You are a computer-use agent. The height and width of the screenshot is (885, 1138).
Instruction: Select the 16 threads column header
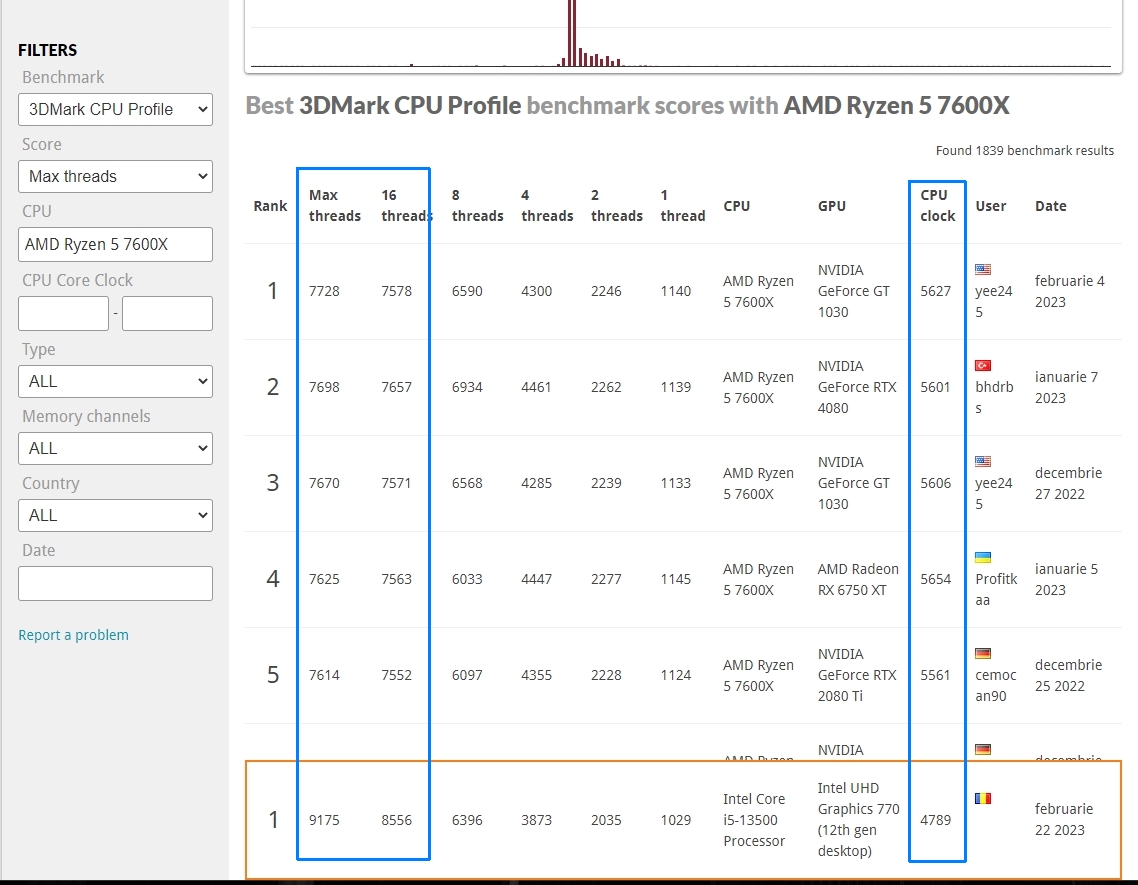[406, 205]
